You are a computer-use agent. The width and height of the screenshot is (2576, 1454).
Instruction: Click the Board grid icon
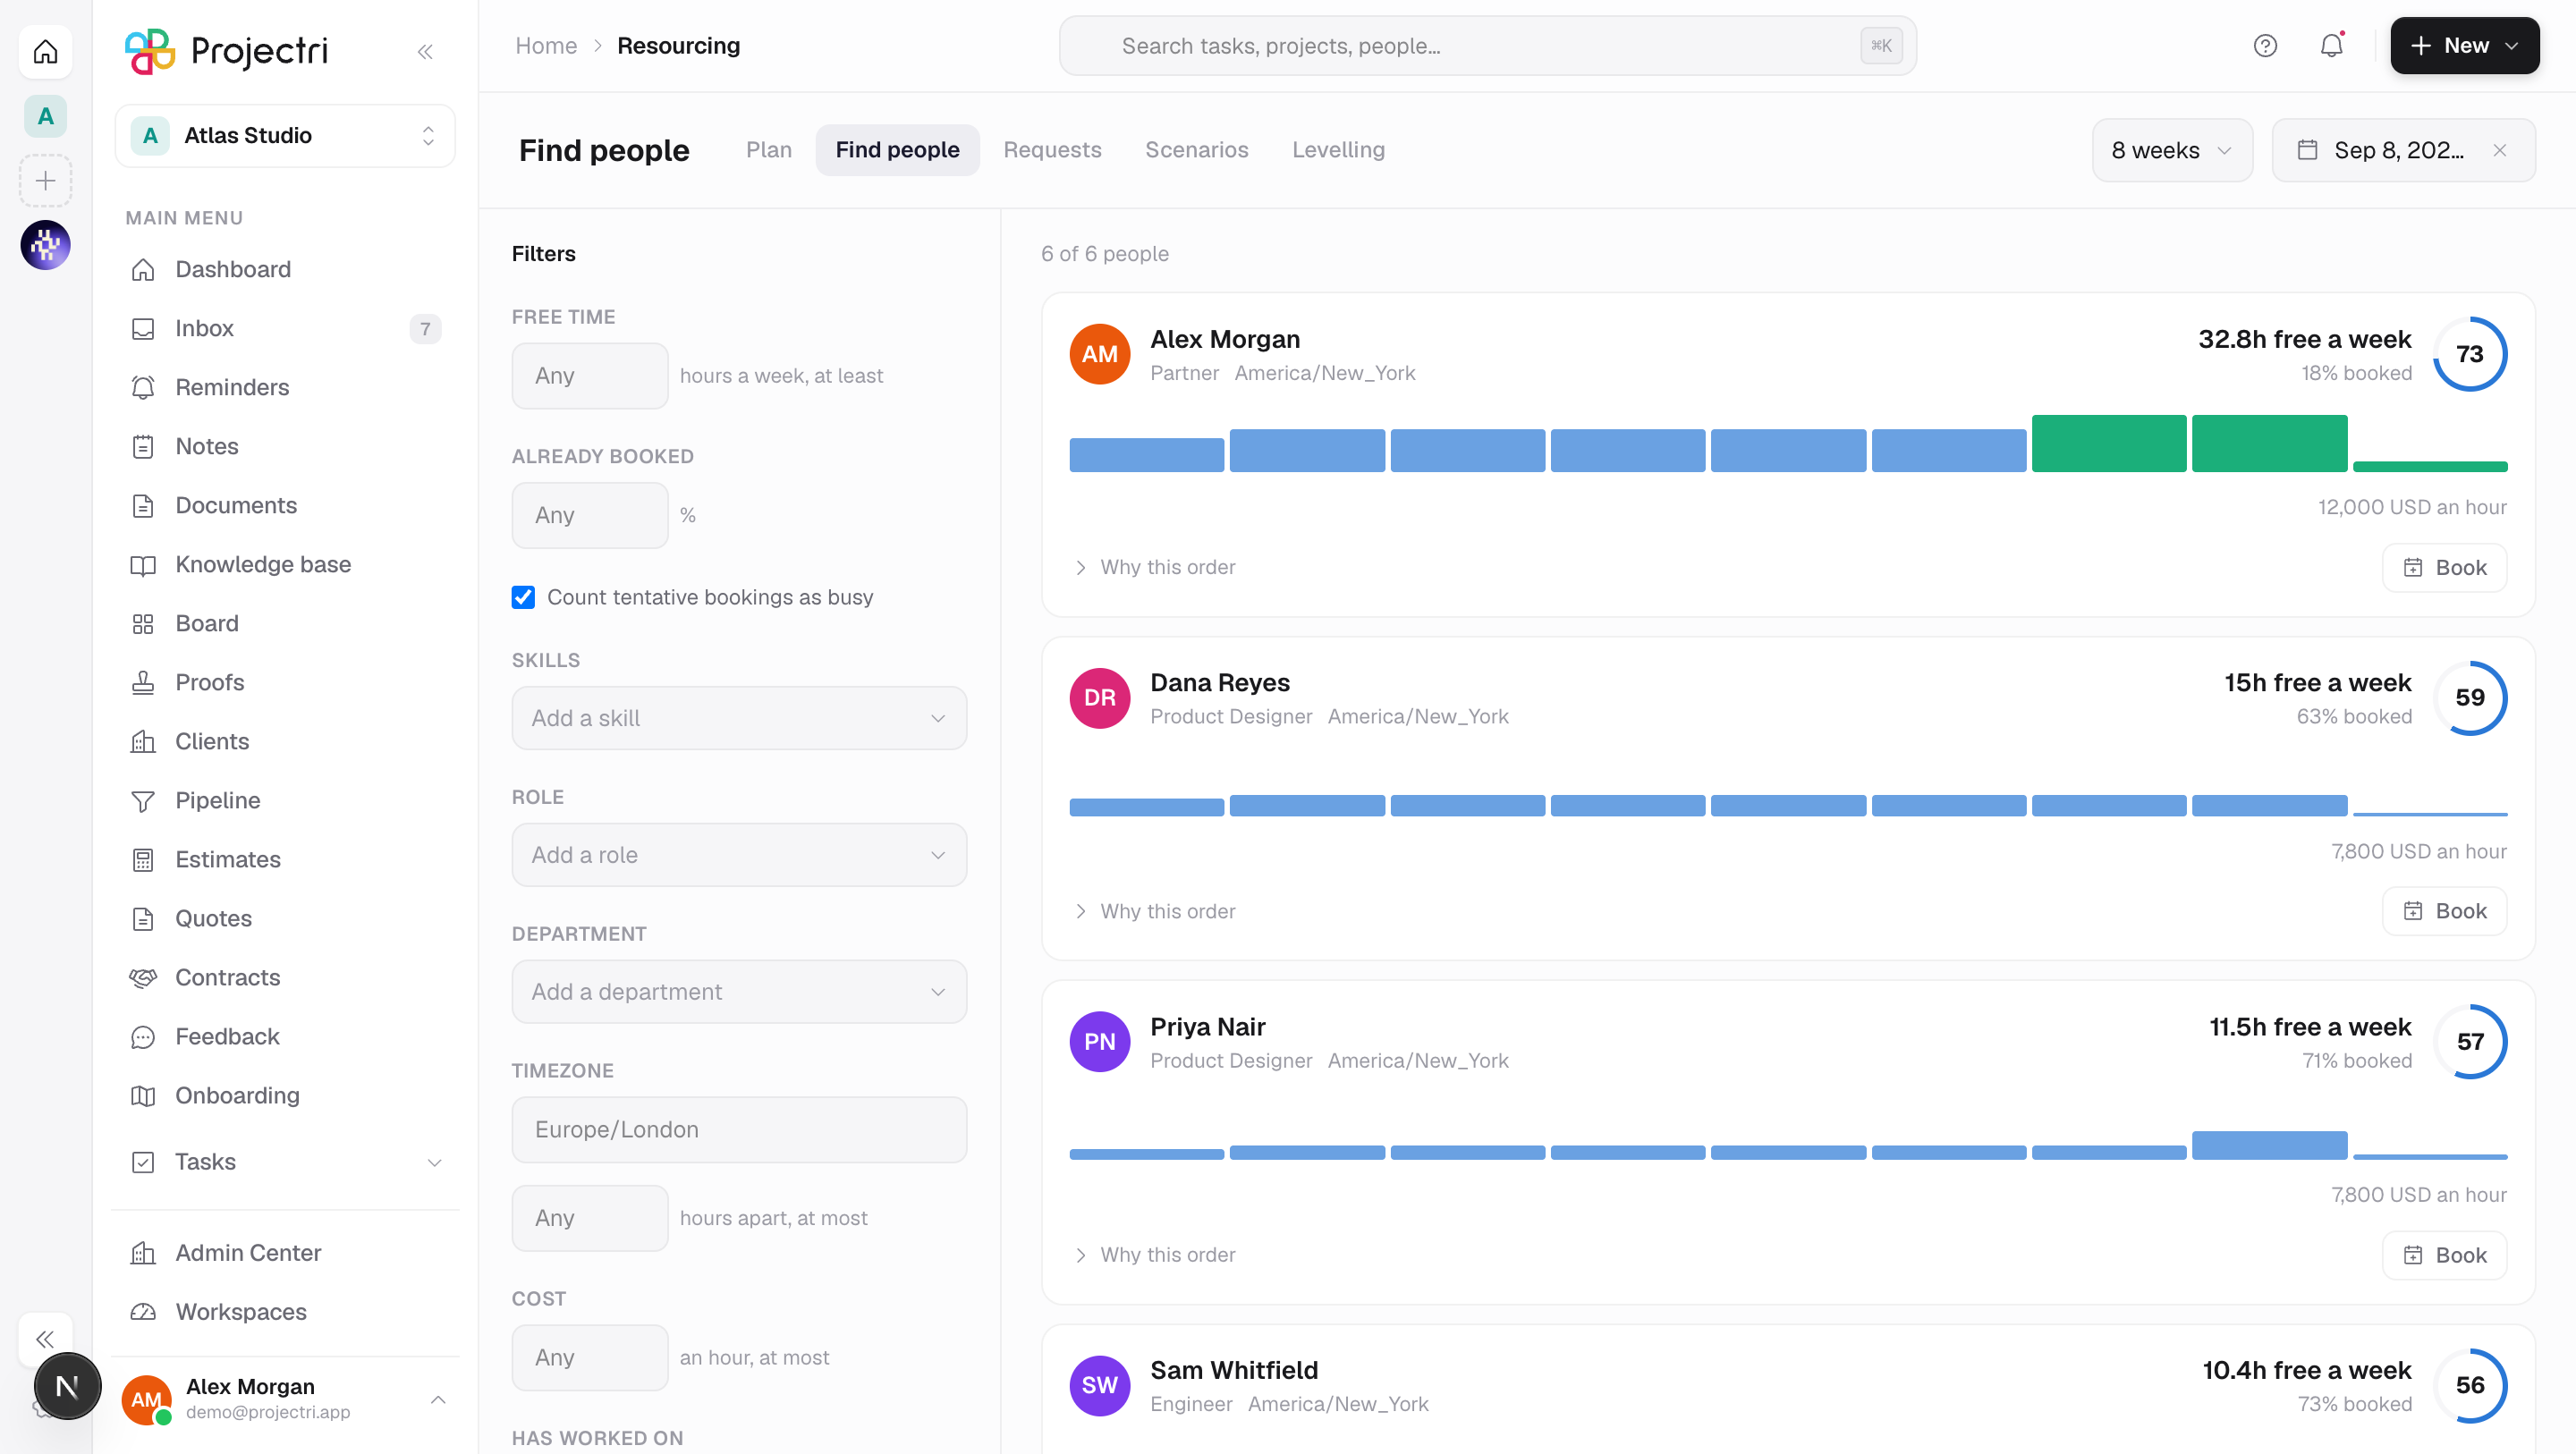click(143, 624)
